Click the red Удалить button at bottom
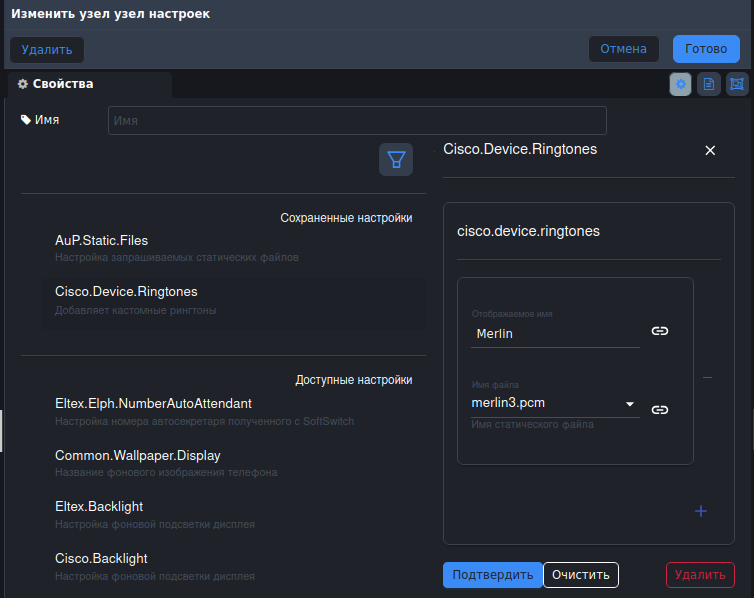Image resolution: width=754 pixels, height=598 pixels. click(x=700, y=575)
